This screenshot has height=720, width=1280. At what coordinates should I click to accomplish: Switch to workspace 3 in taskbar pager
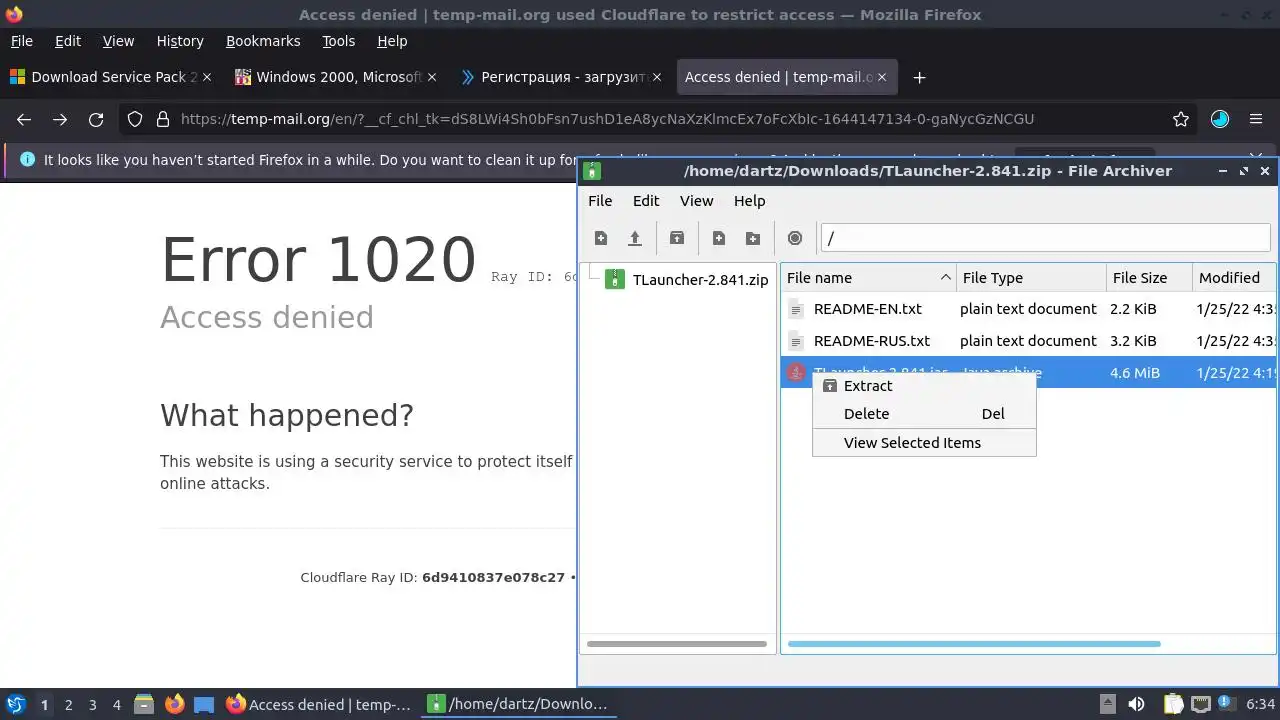click(x=92, y=704)
